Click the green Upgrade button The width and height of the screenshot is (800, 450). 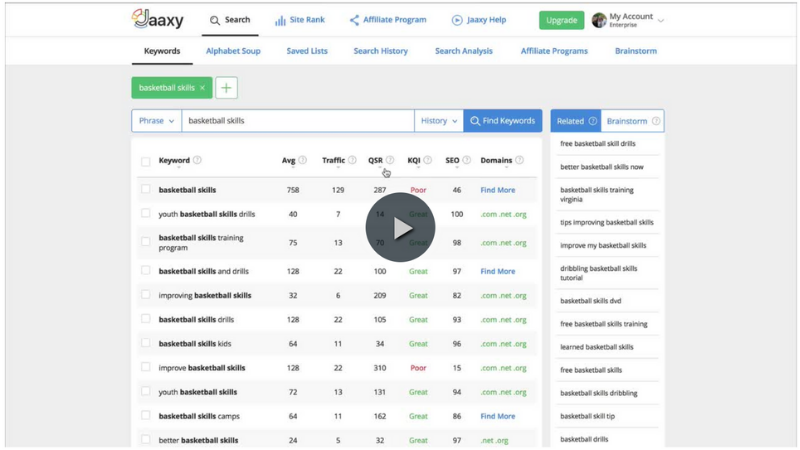point(561,20)
